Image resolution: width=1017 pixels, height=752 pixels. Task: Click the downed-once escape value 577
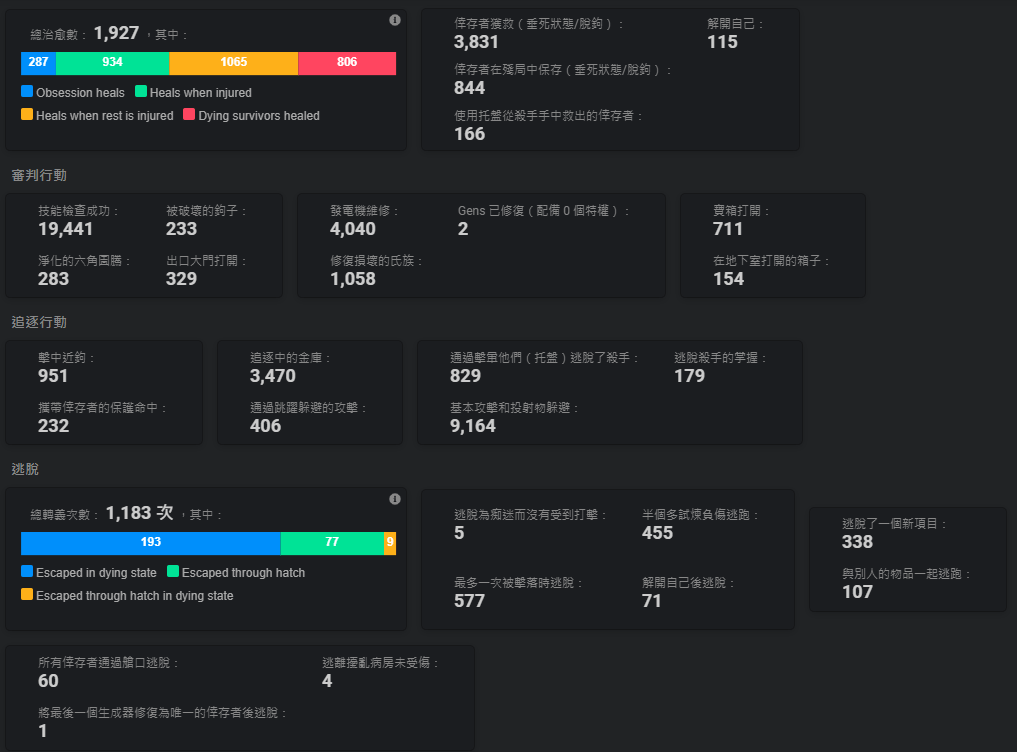(470, 601)
